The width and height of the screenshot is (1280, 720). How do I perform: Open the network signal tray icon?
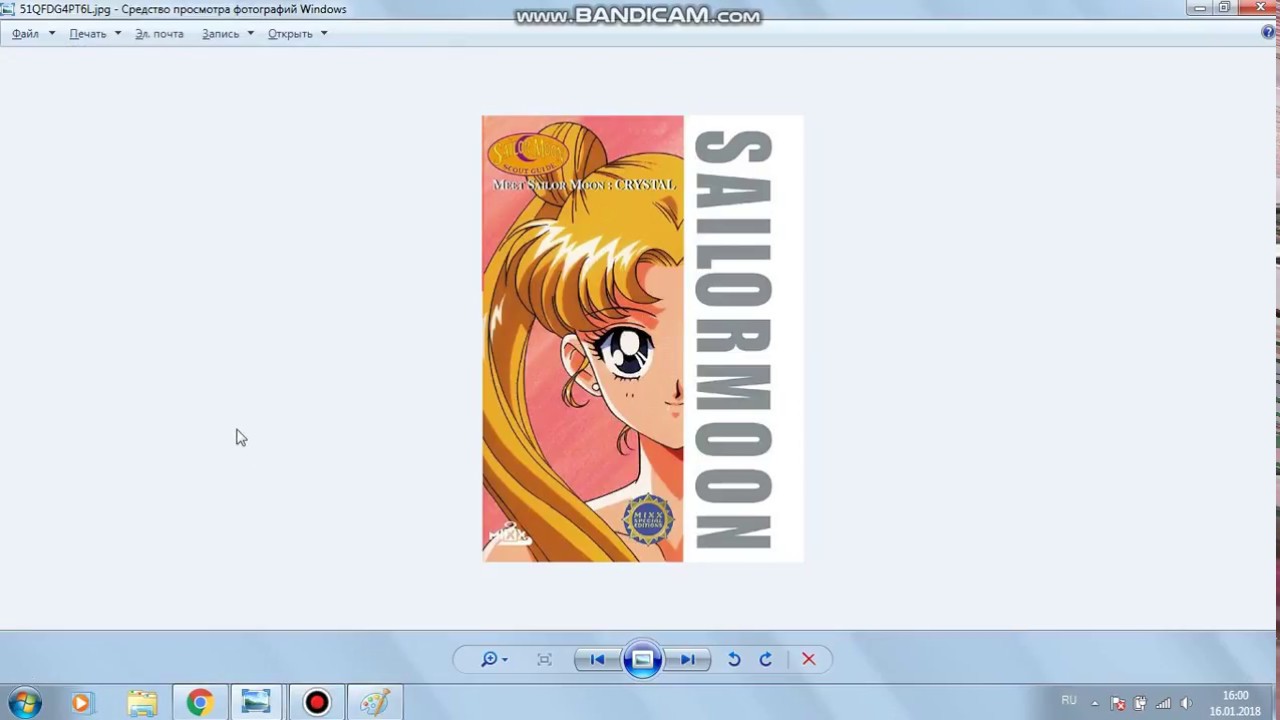[x=1163, y=703]
